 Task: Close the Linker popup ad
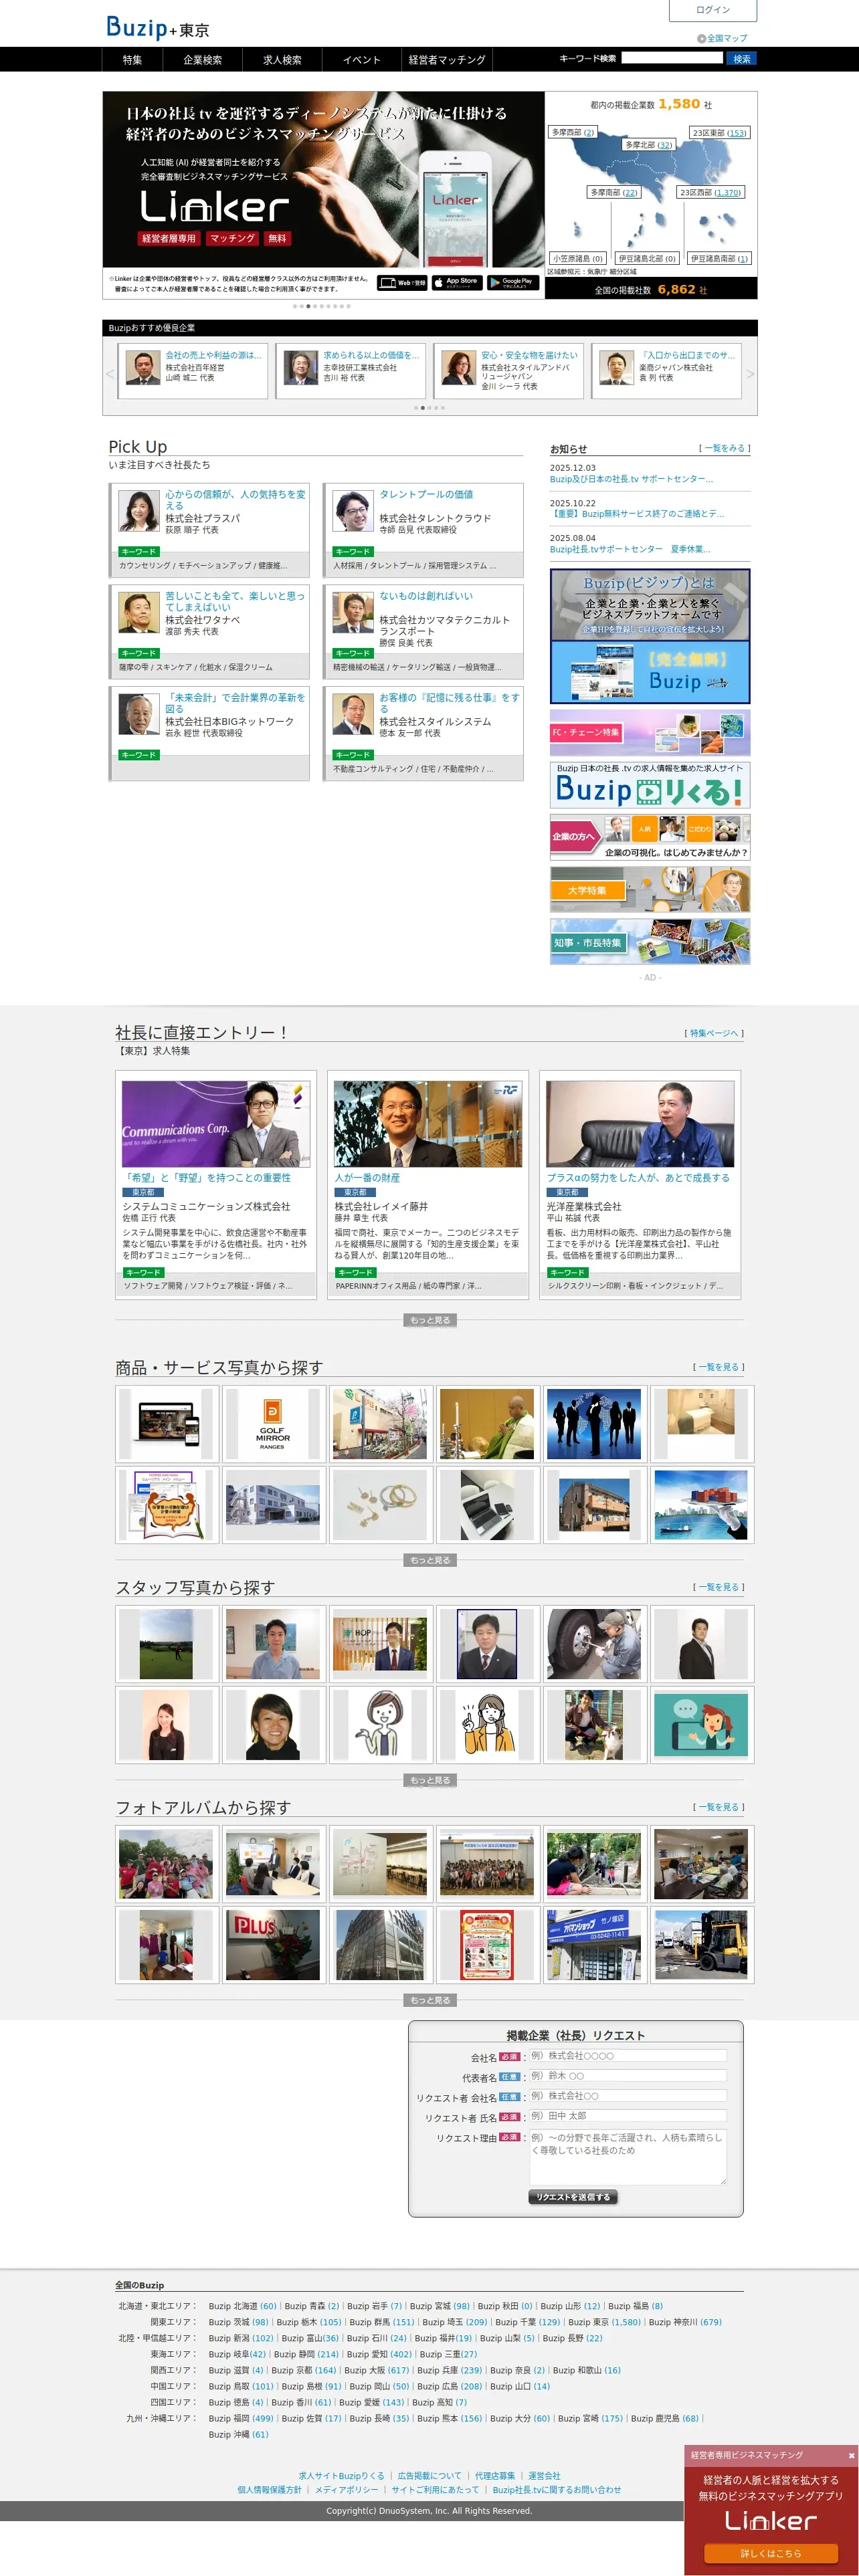(x=851, y=2455)
